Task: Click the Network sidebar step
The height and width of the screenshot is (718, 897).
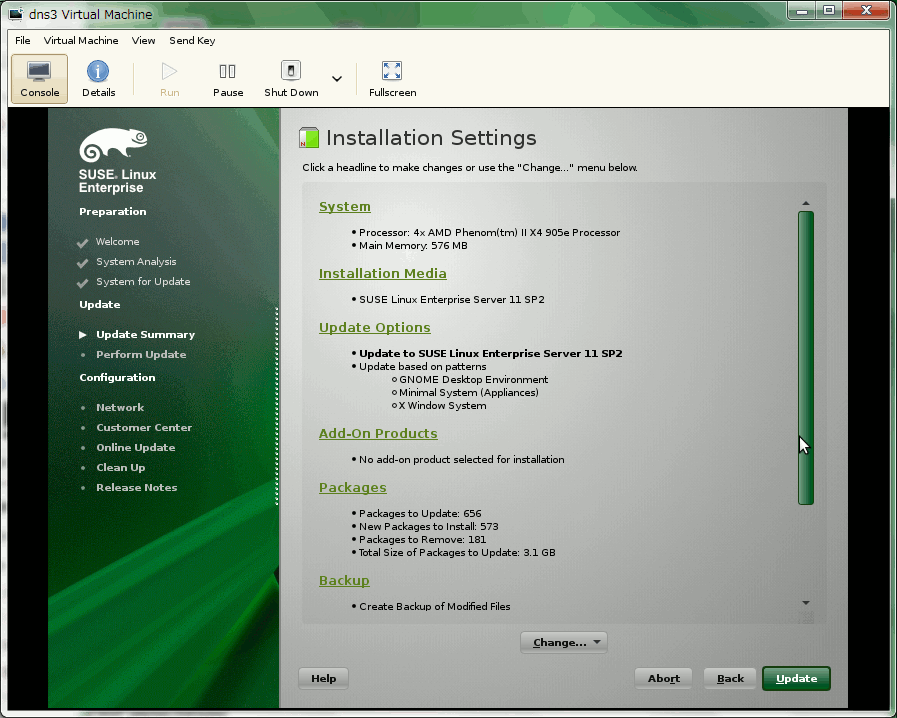Action: coord(120,407)
